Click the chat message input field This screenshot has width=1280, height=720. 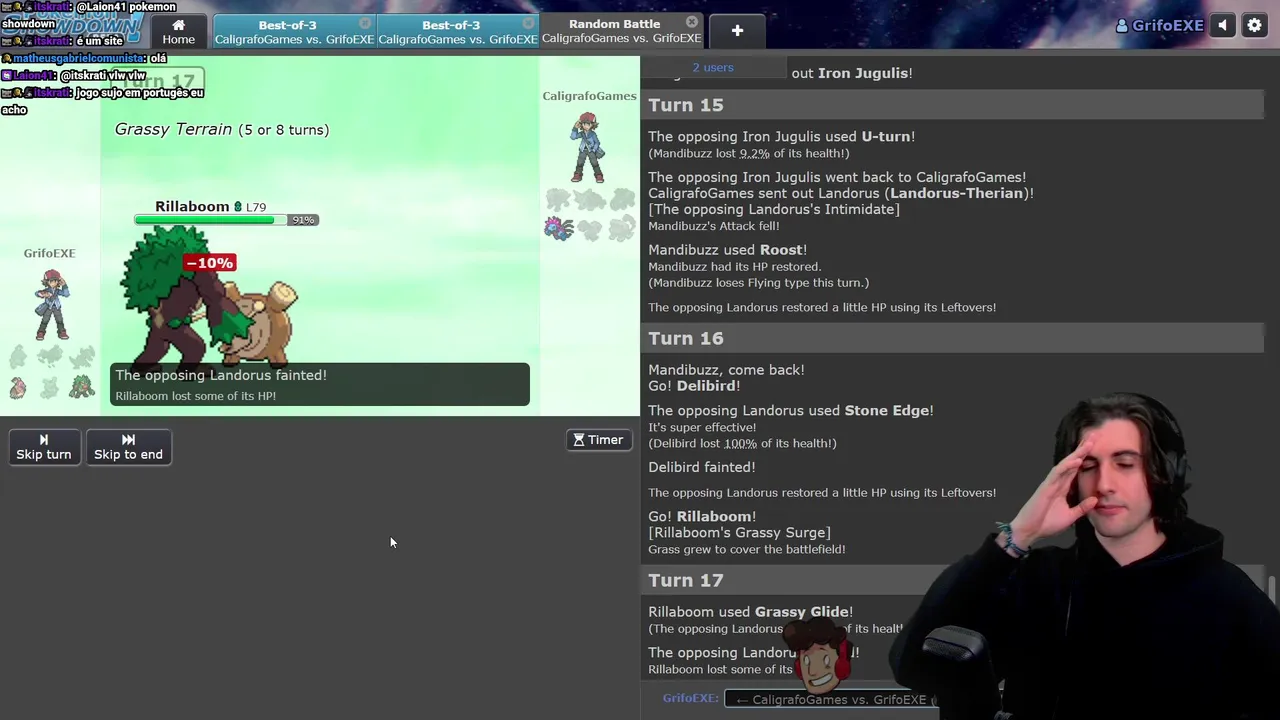830,699
